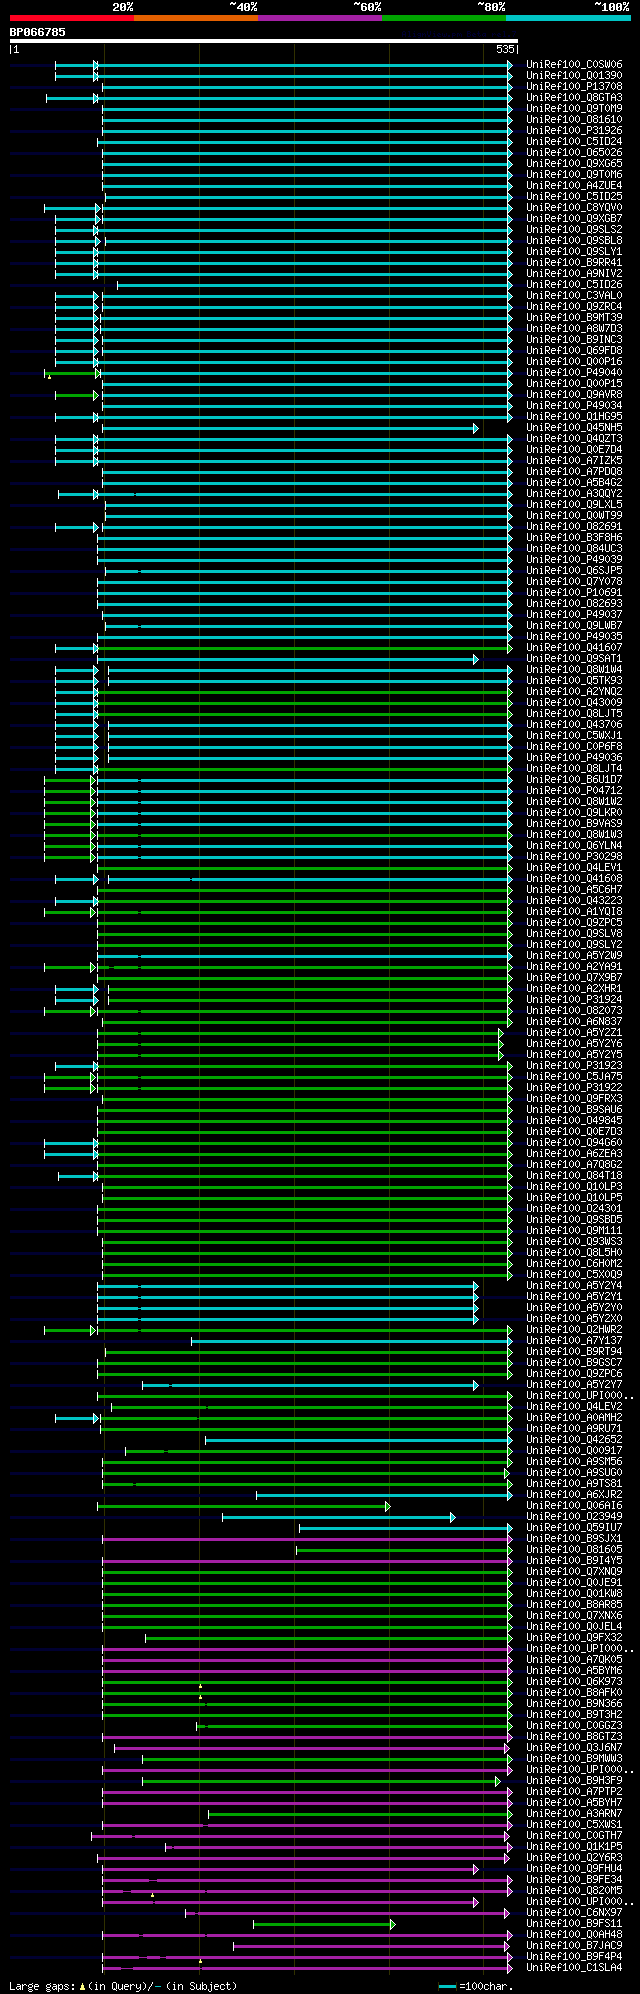Click the label UniRef100_C1SLA4

pyautogui.click(x=574, y=1968)
